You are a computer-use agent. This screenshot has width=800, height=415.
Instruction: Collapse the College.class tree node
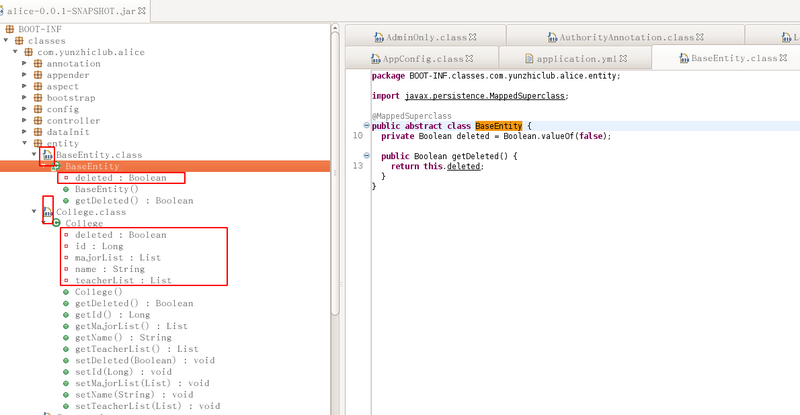[x=34, y=211]
